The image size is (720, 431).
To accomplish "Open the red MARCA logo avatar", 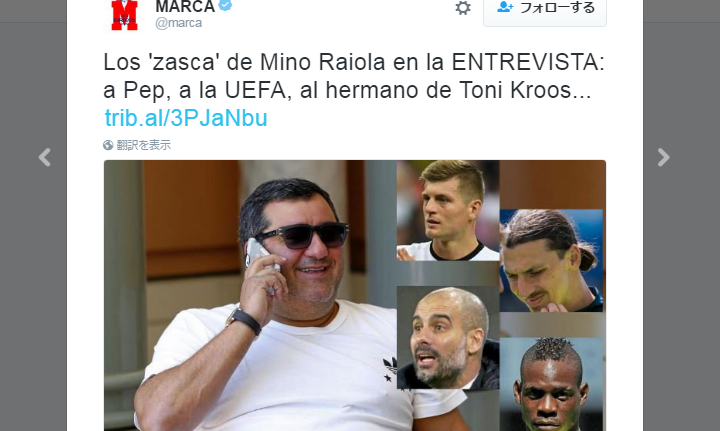I will point(124,15).
